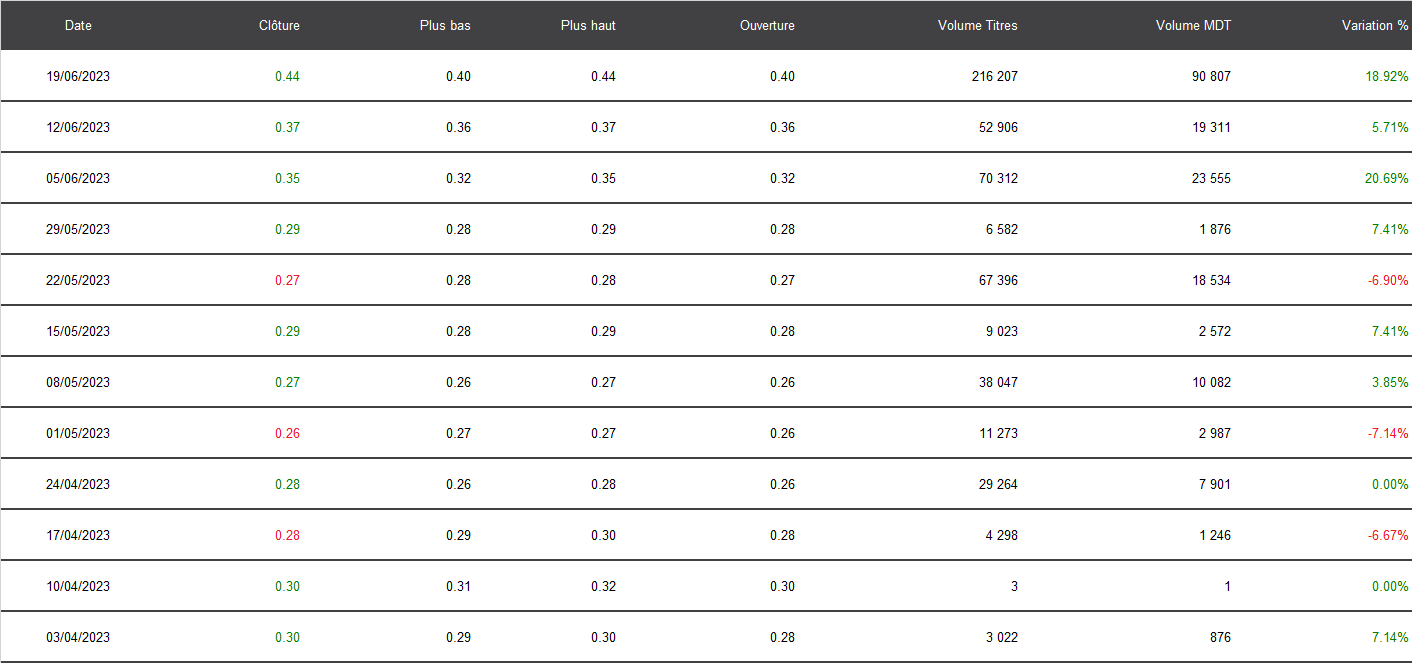Image resolution: width=1412 pixels, height=663 pixels.
Task: Click the Volume Titres column header
Action: pos(978,25)
